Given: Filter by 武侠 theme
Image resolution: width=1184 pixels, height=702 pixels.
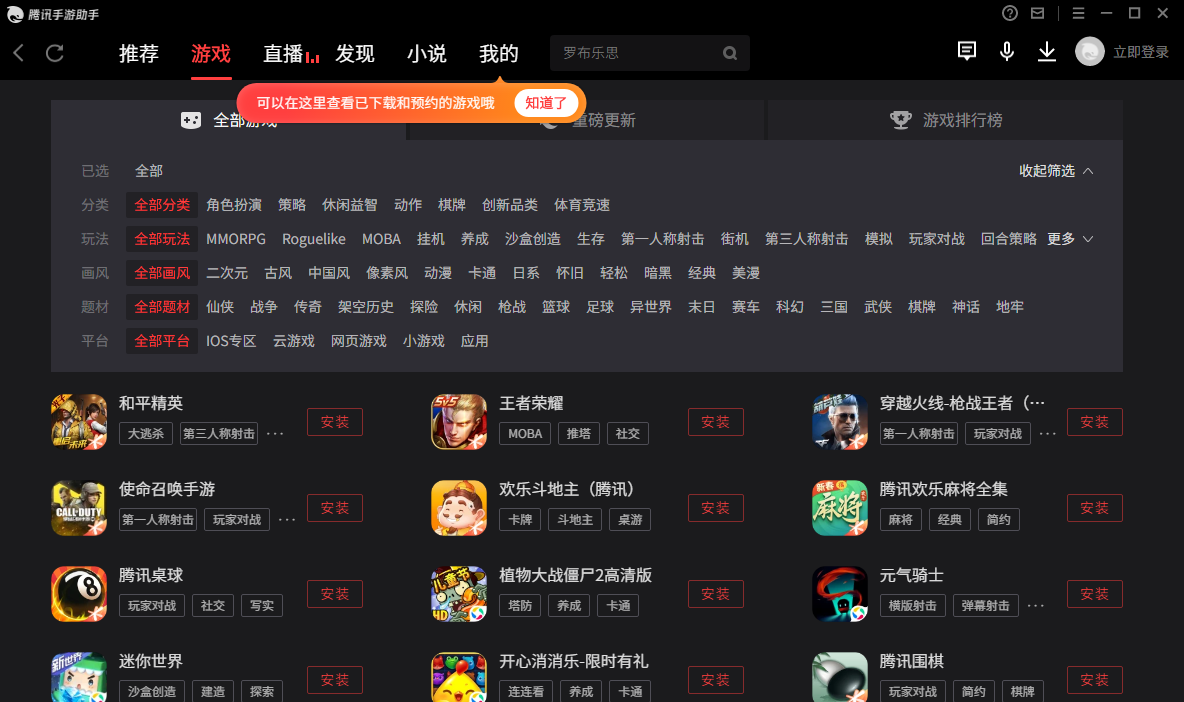Looking at the screenshot, I should [877, 306].
